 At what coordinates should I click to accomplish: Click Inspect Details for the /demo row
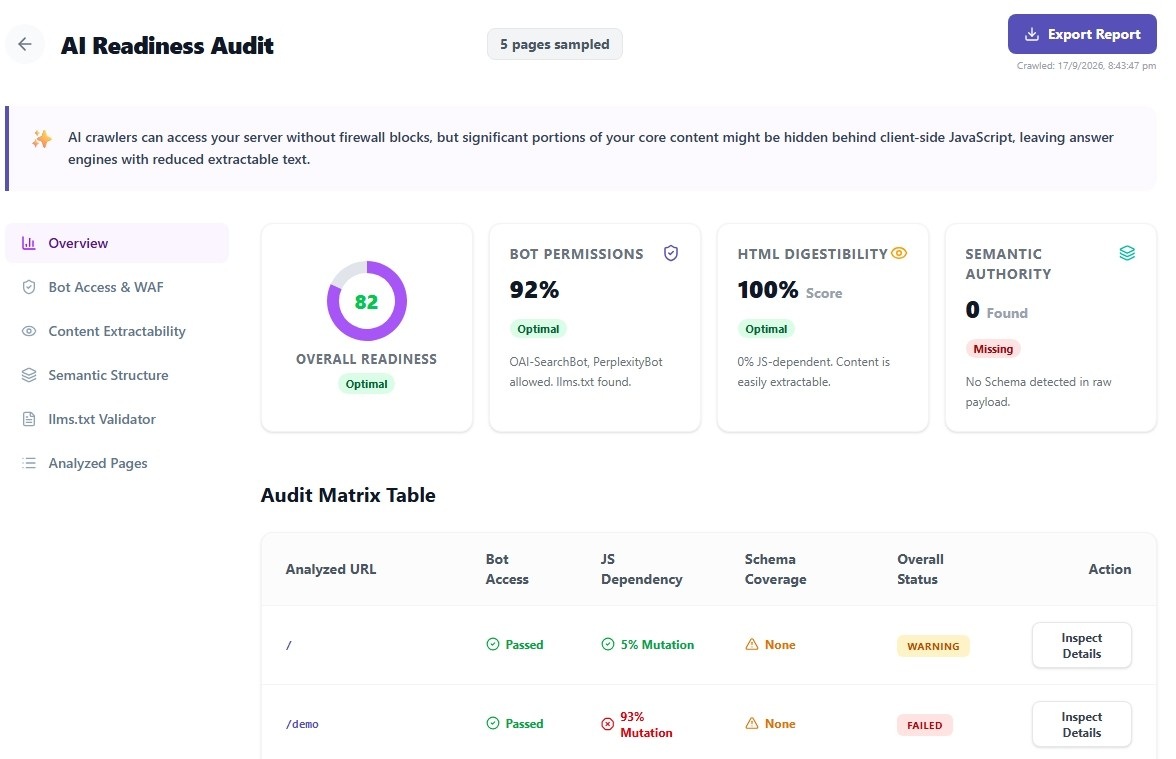(1082, 724)
